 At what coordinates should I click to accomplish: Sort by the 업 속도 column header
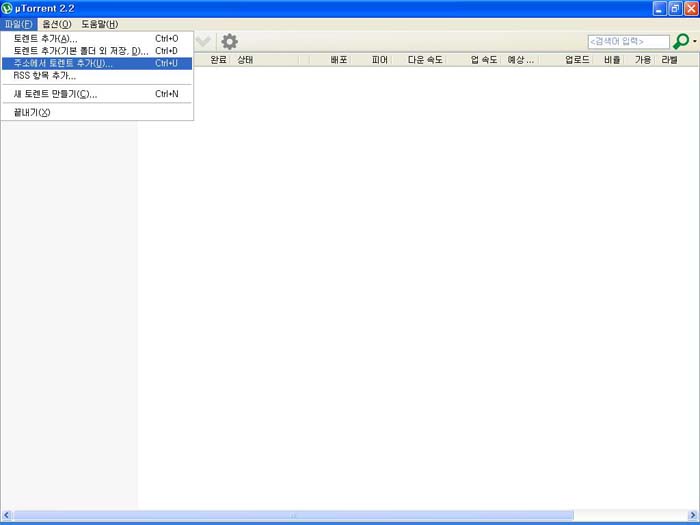pyautogui.click(x=484, y=60)
